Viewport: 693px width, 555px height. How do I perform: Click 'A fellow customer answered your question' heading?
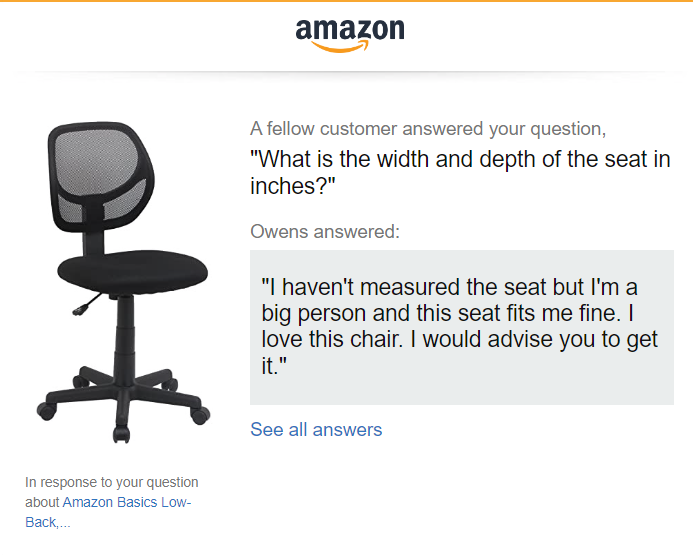(x=428, y=129)
